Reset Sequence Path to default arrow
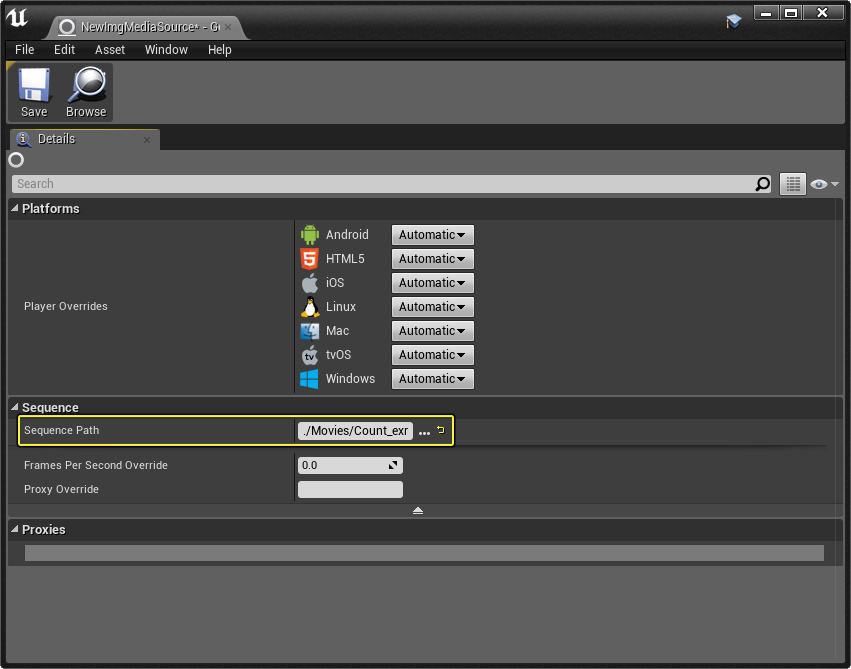 tap(441, 430)
